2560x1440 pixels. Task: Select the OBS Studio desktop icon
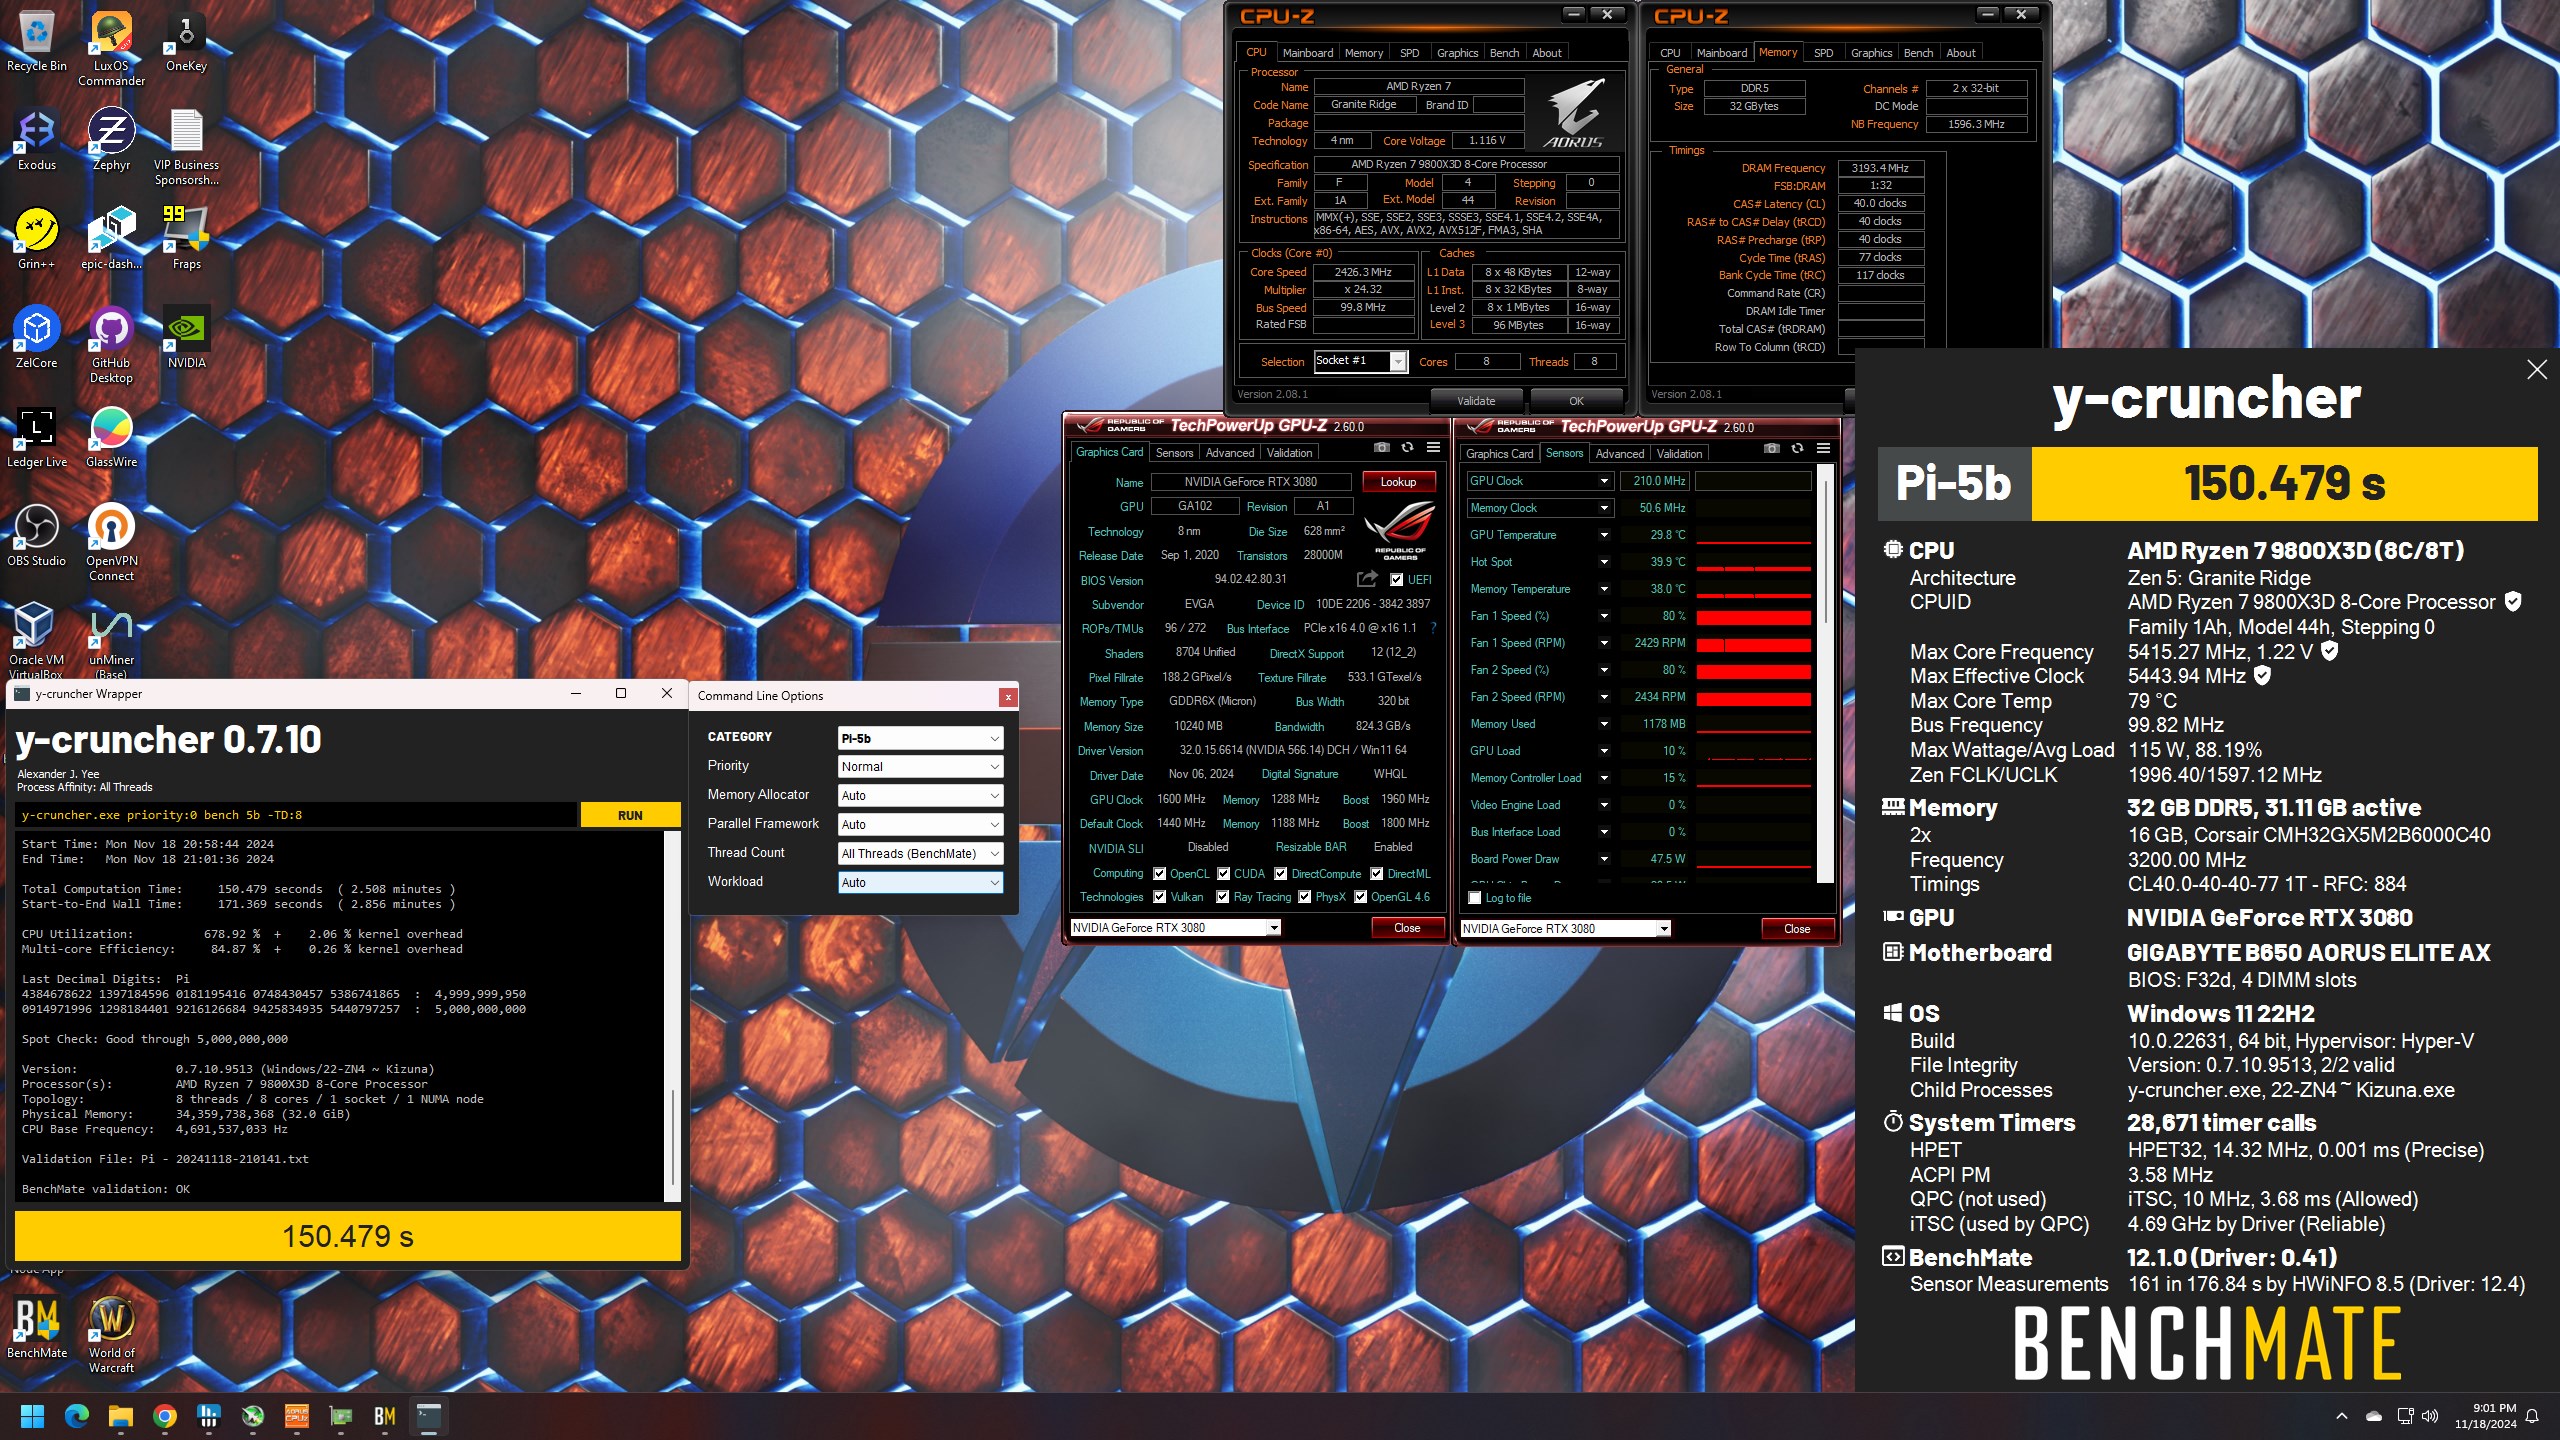tap(37, 536)
